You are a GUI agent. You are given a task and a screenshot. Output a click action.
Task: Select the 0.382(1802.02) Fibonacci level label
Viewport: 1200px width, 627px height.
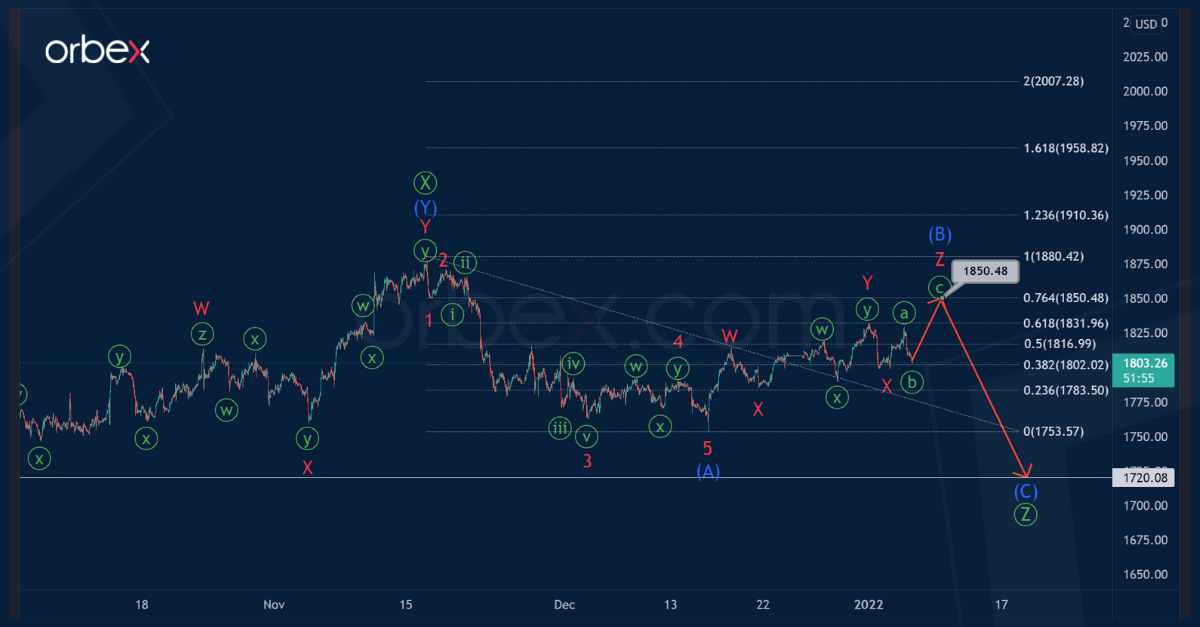point(1066,365)
